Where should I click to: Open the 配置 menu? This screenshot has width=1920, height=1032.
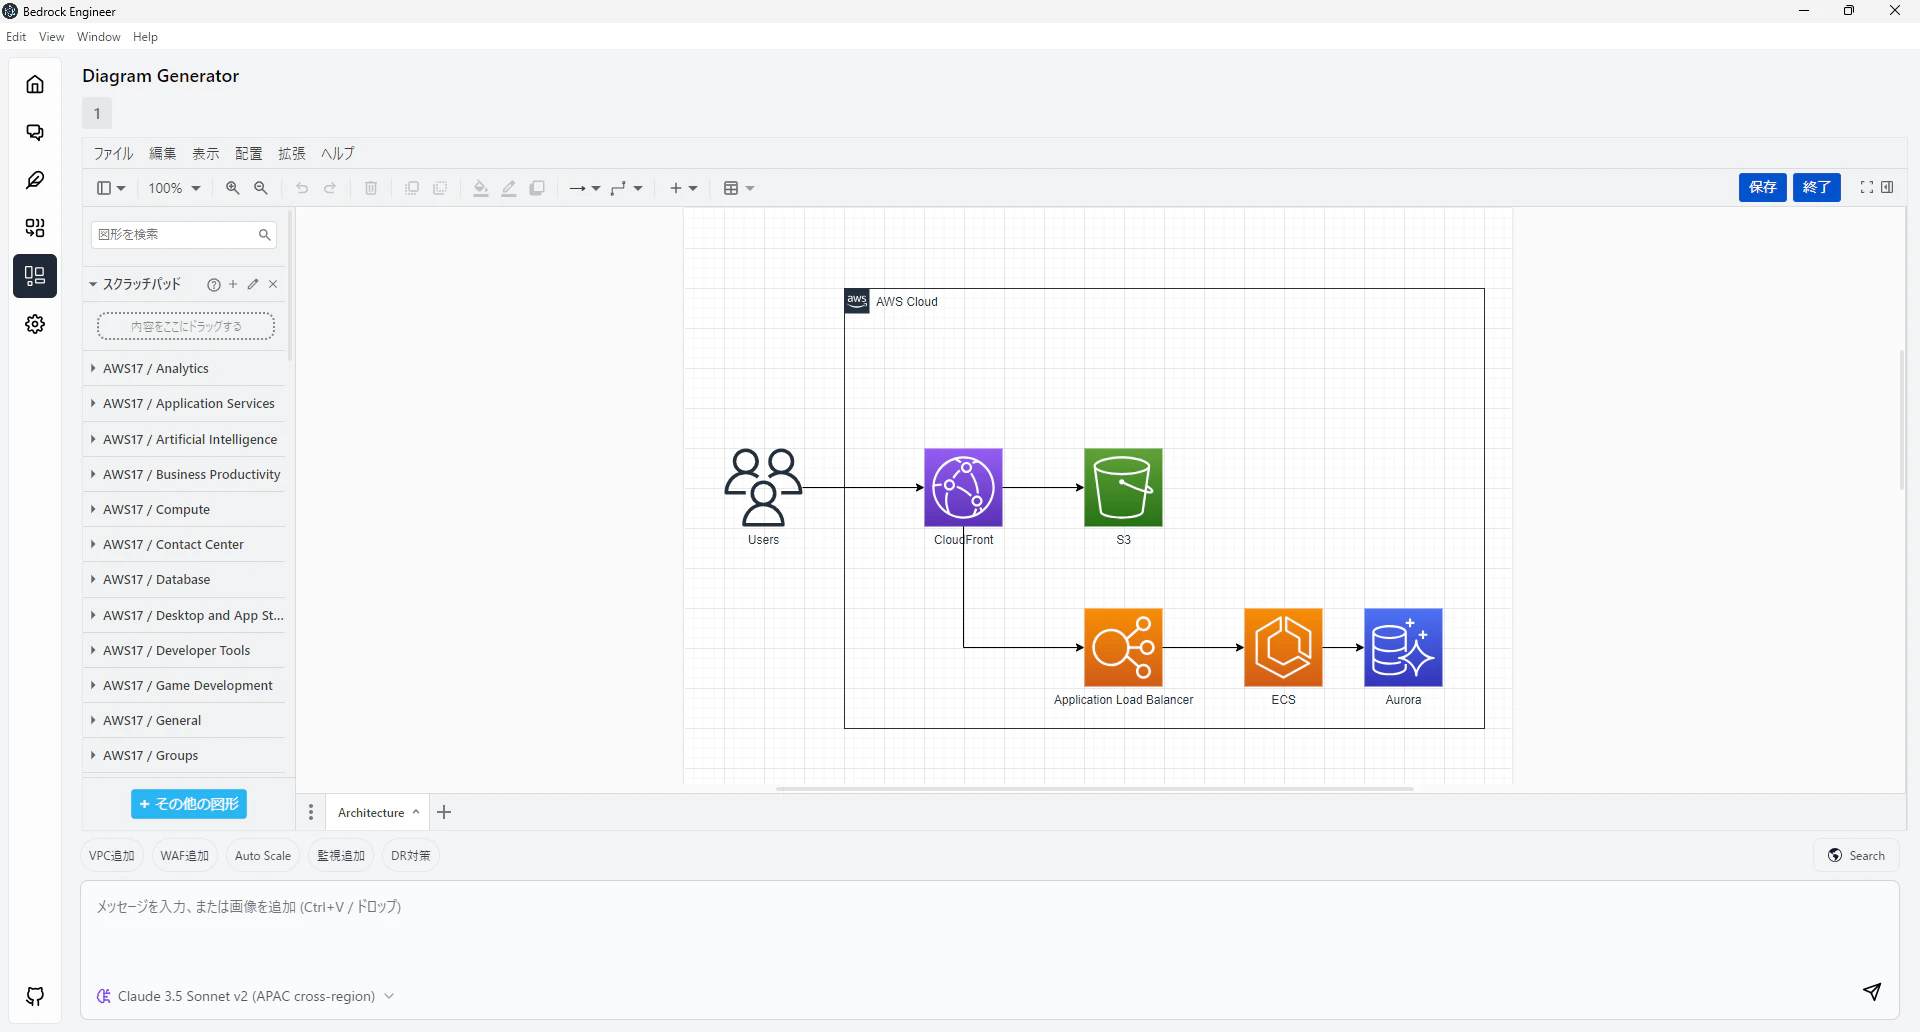point(249,154)
